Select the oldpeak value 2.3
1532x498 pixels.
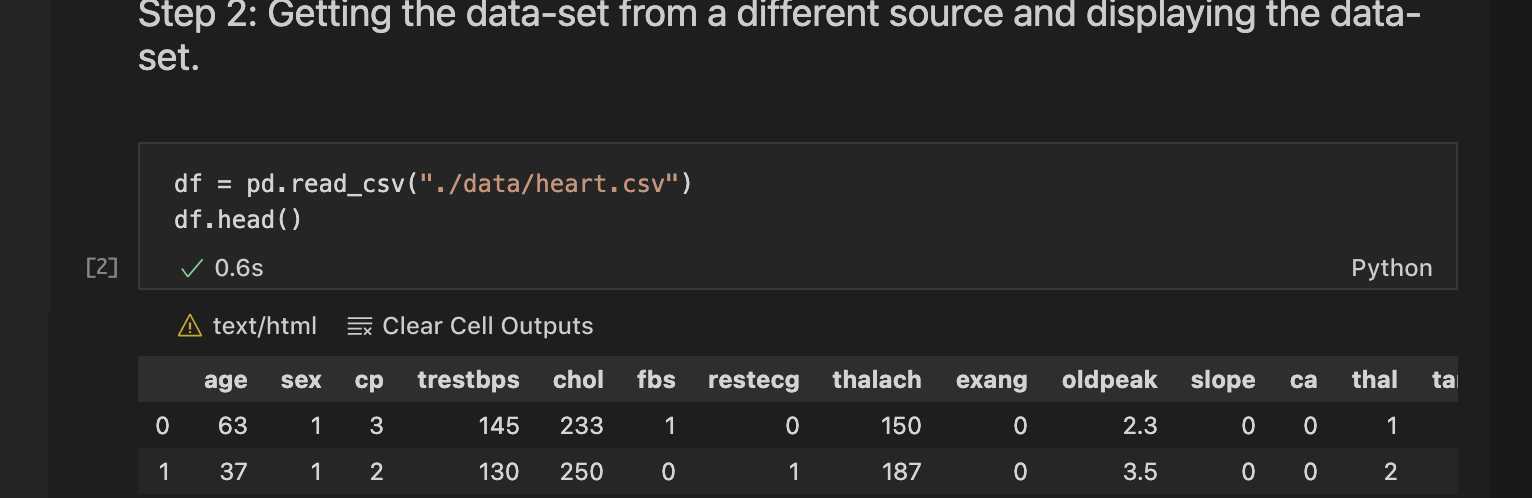[x=1140, y=426]
